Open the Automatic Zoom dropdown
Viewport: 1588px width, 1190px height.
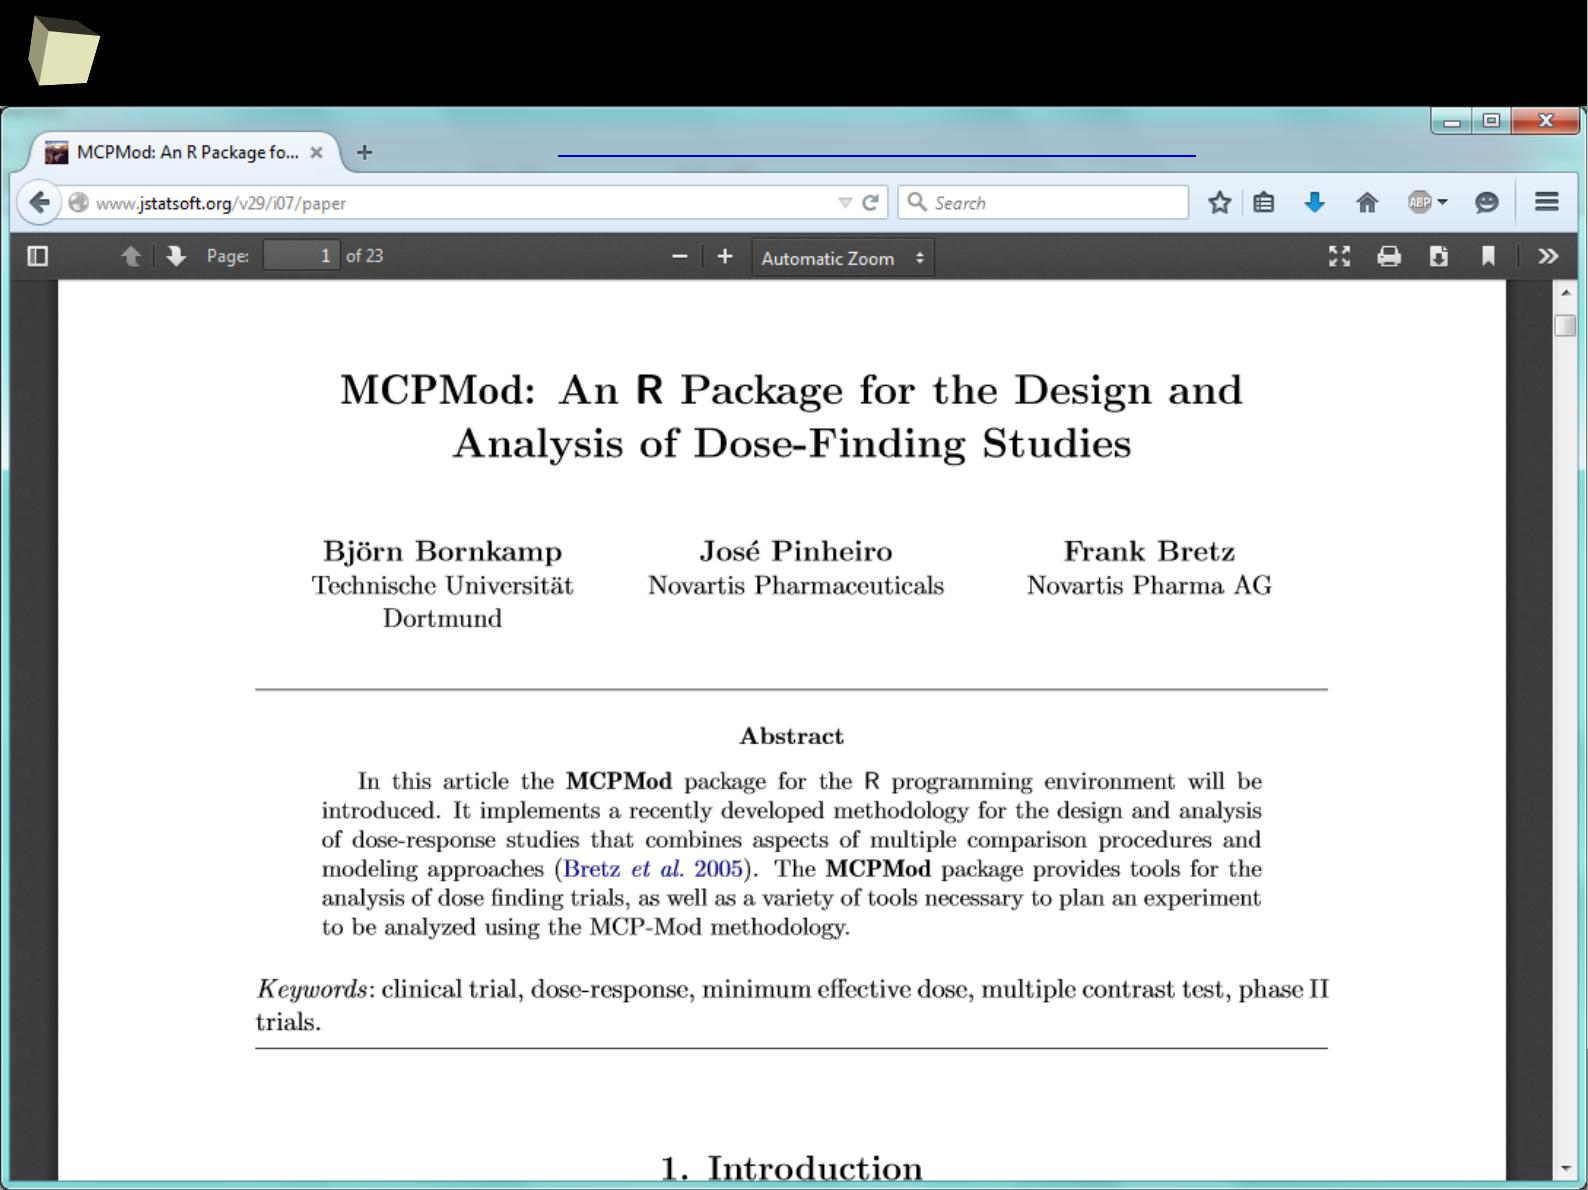pyautogui.click(x=843, y=258)
